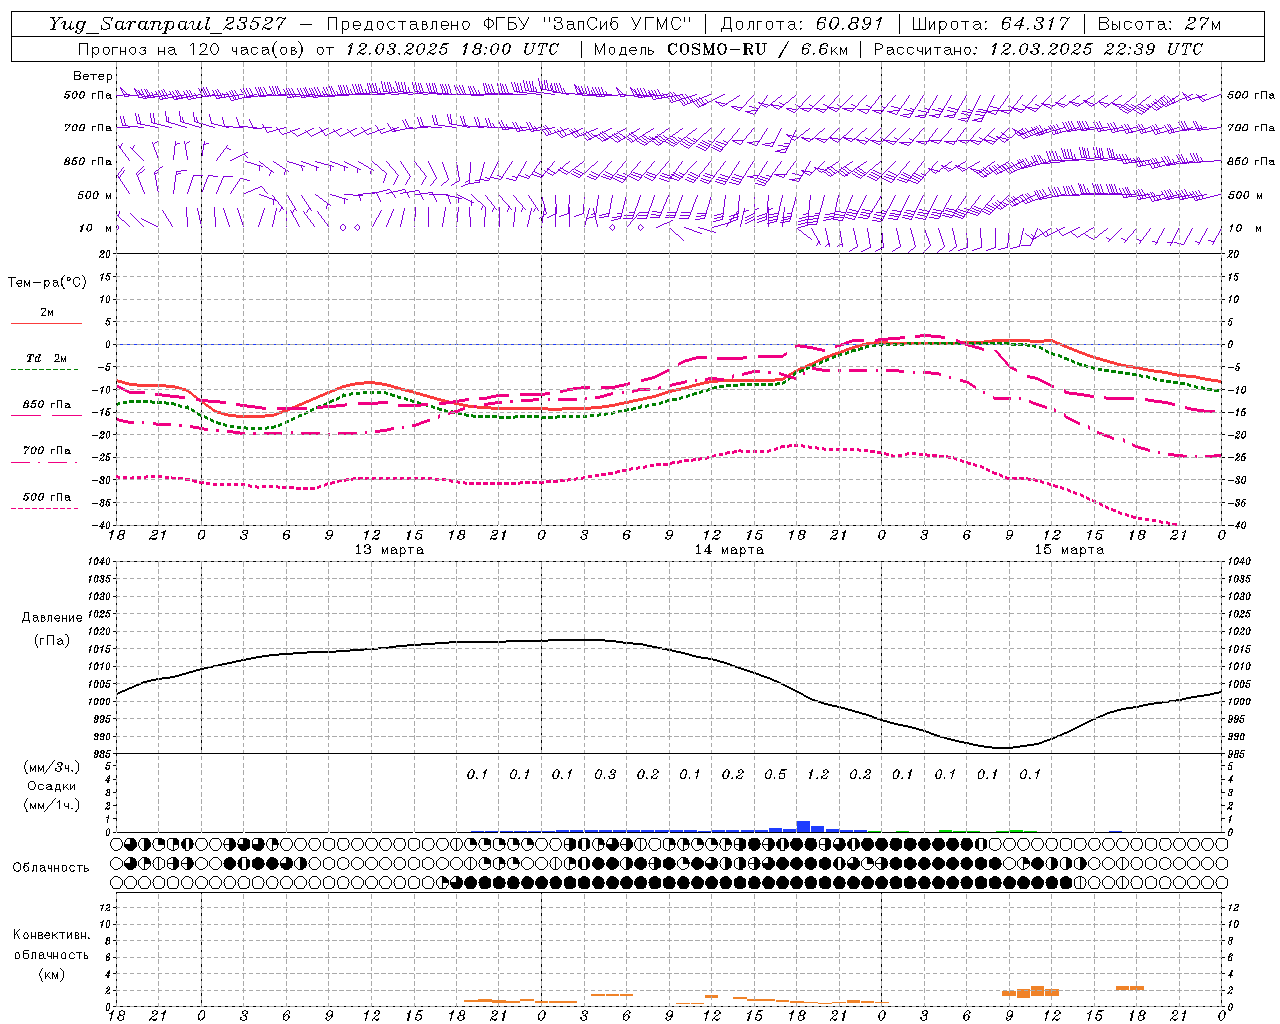Click the (мм/1ч.) precipitation unit label

point(52,805)
